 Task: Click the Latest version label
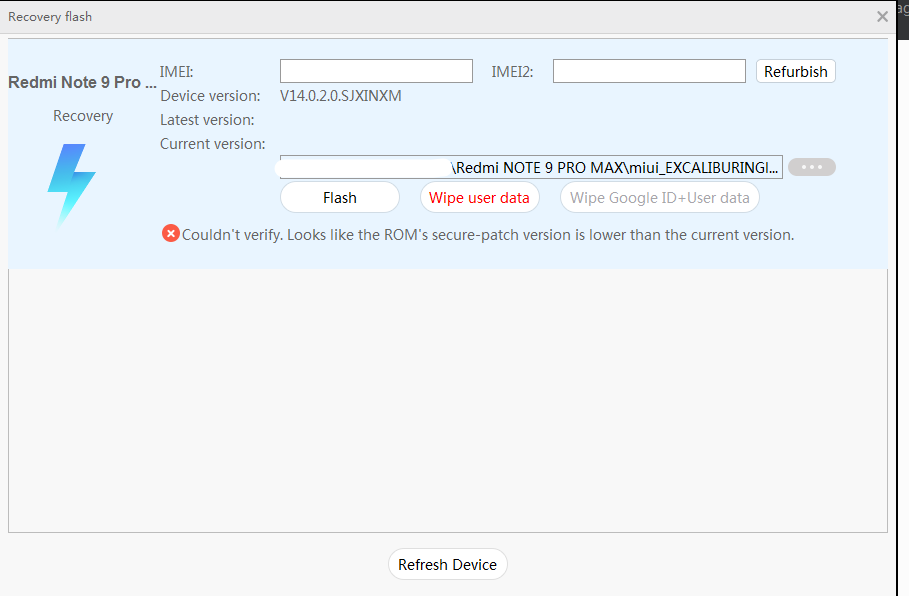pyautogui.click(x=207, y=120)
